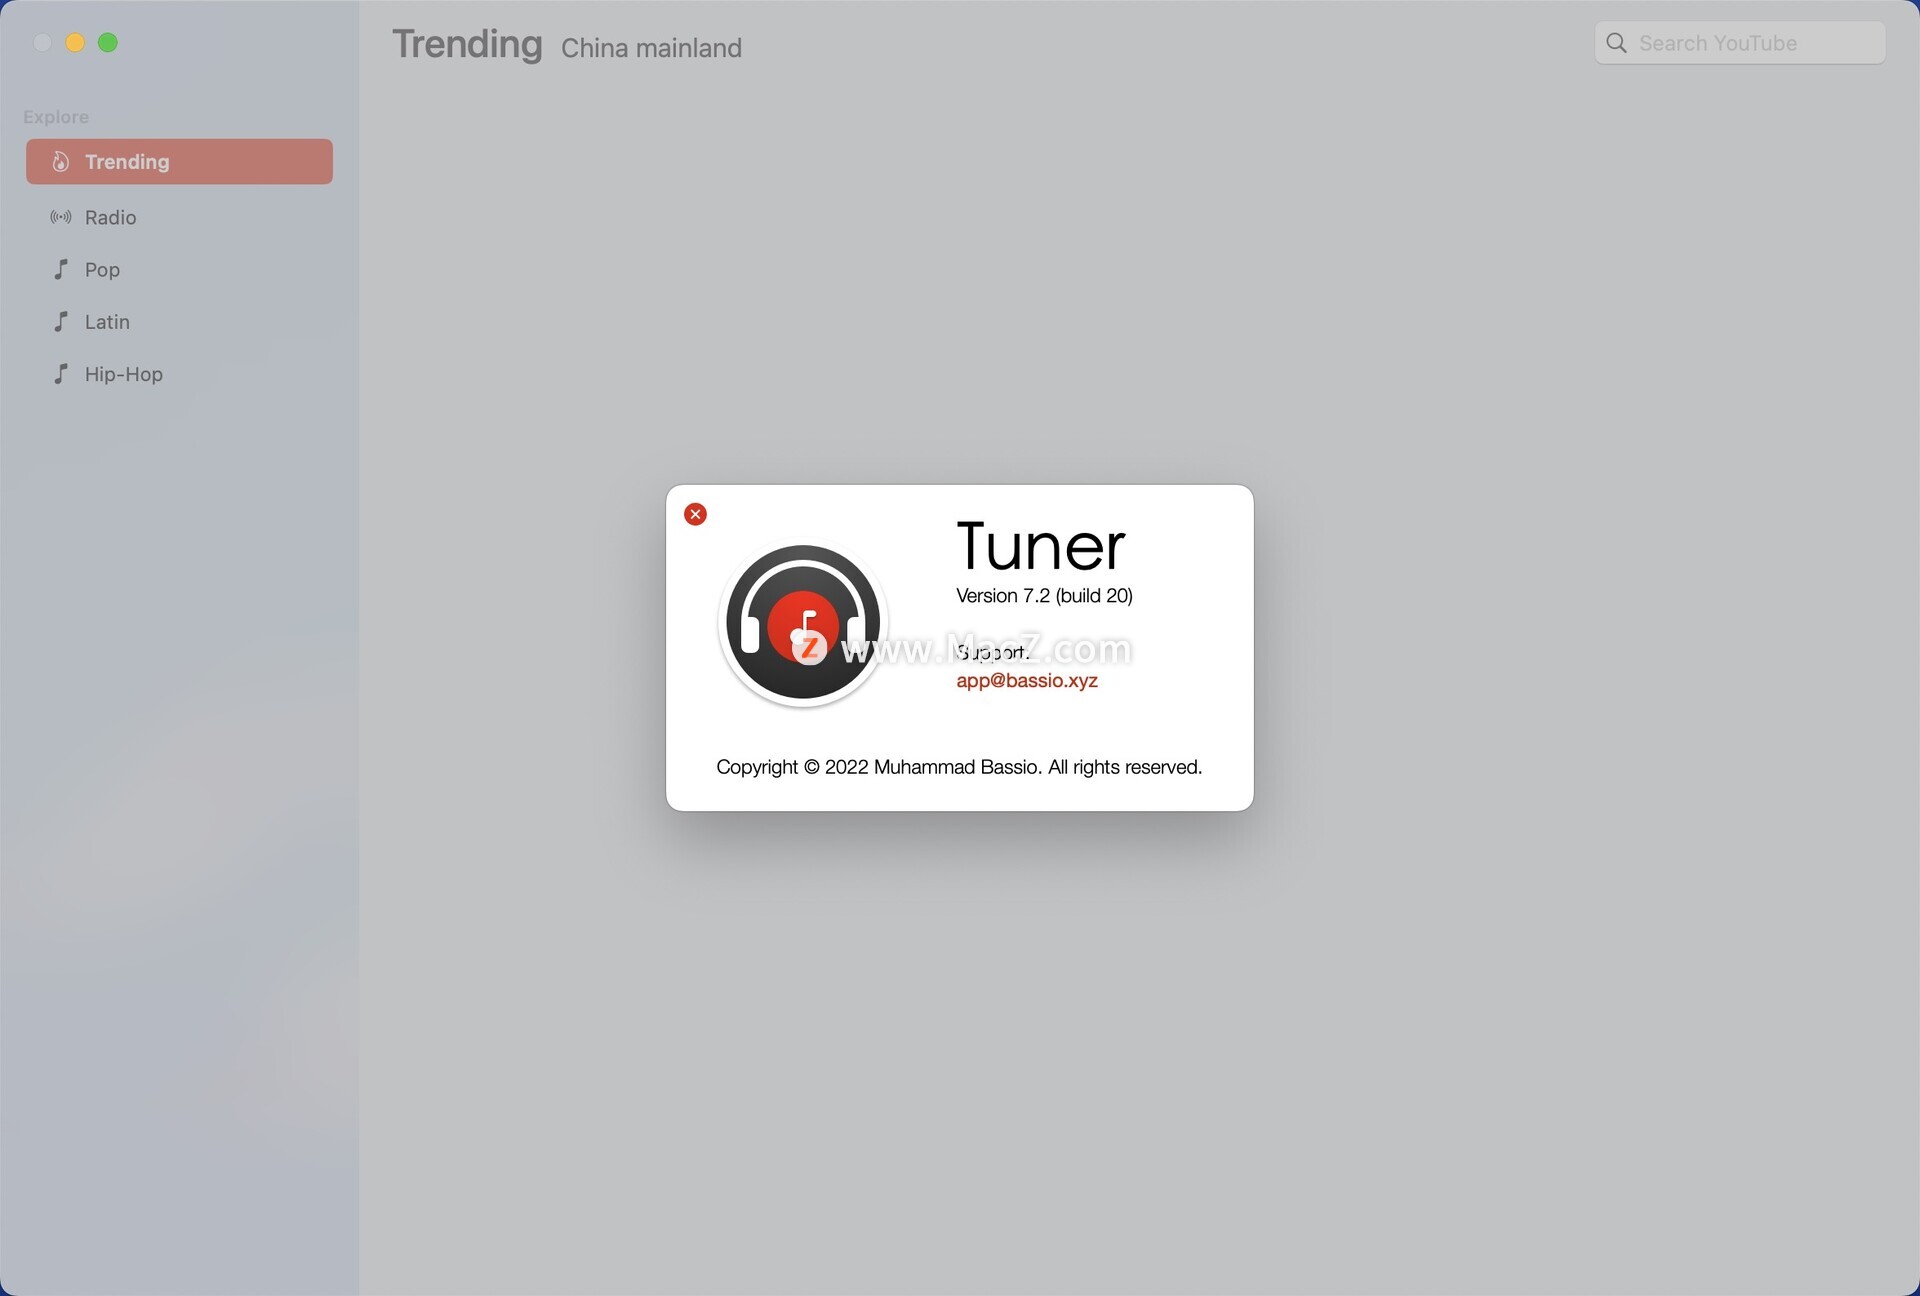Image resolution: width=1920 pixels, height=1296 pixels.
Task: Click the music note icon beside Hip-Hop
Action: point(61,374)
